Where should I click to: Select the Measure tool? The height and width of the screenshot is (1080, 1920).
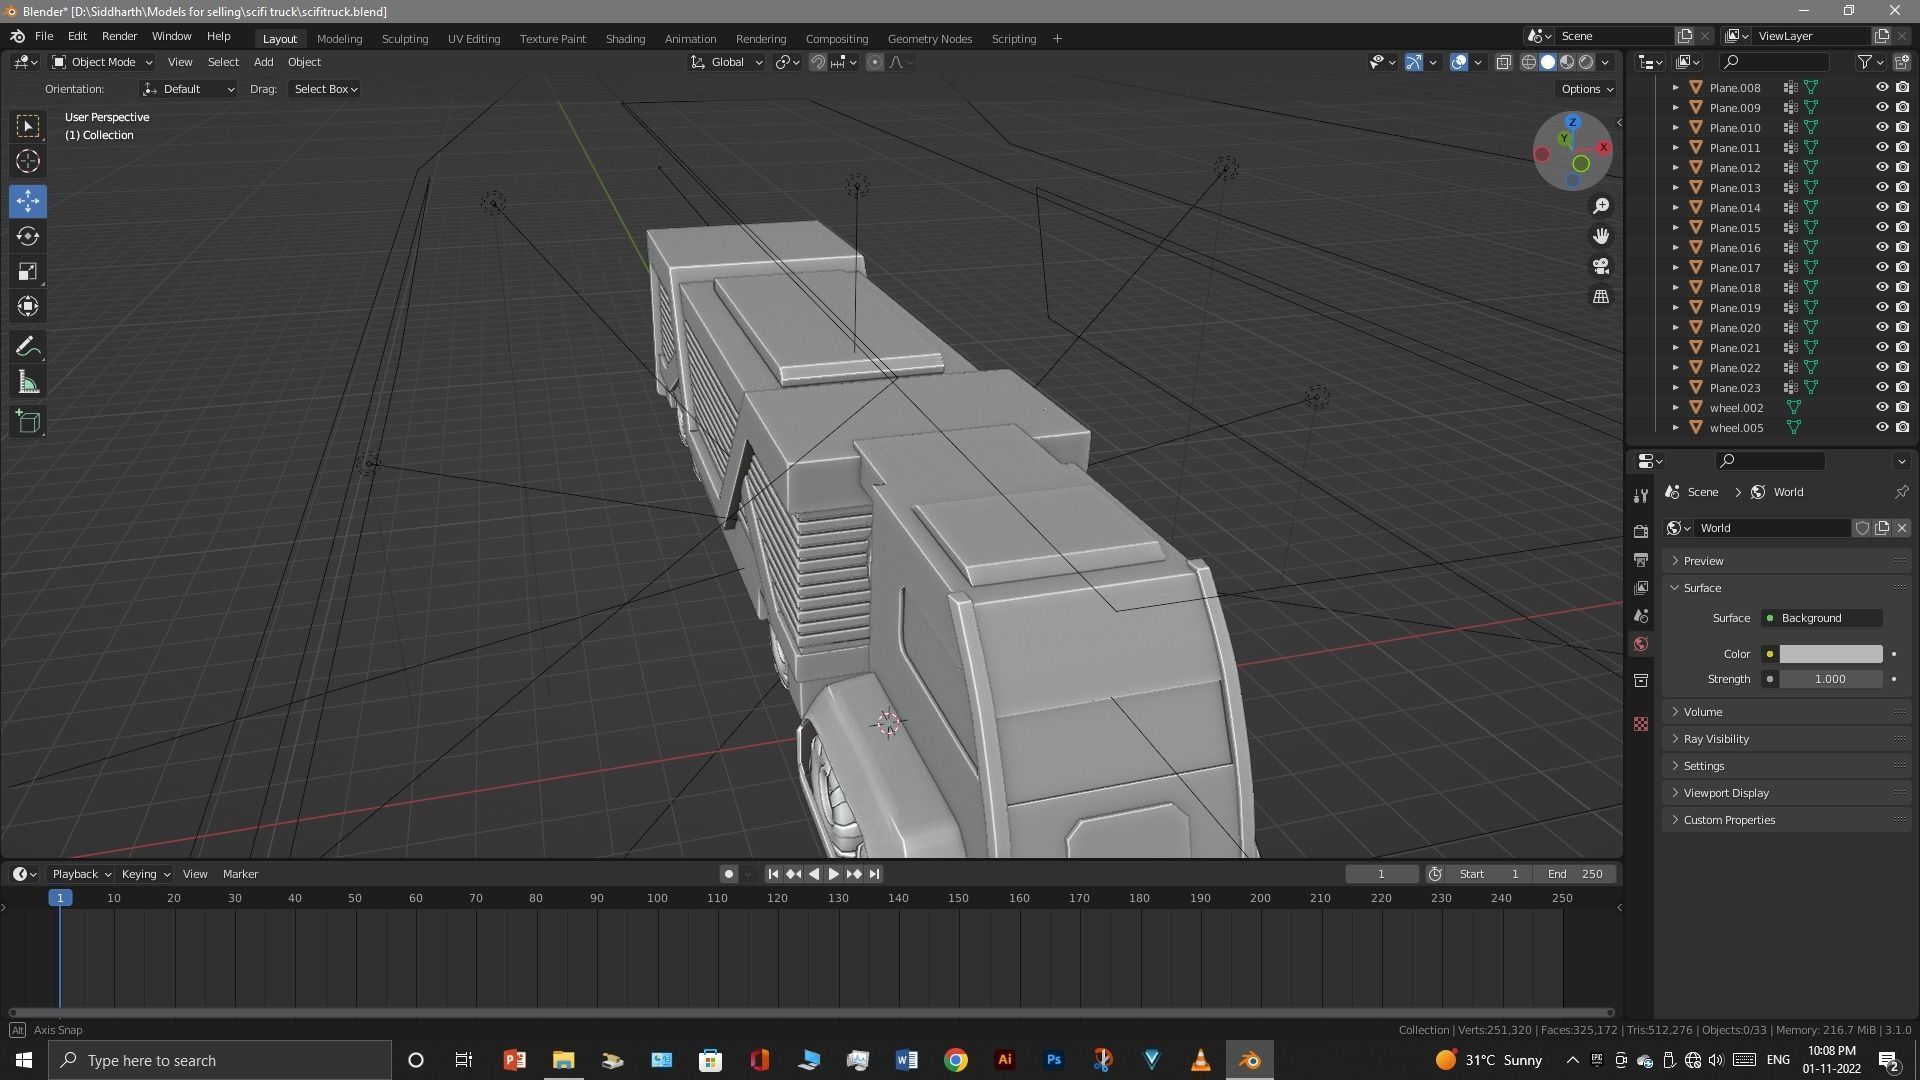click(28, 382)
